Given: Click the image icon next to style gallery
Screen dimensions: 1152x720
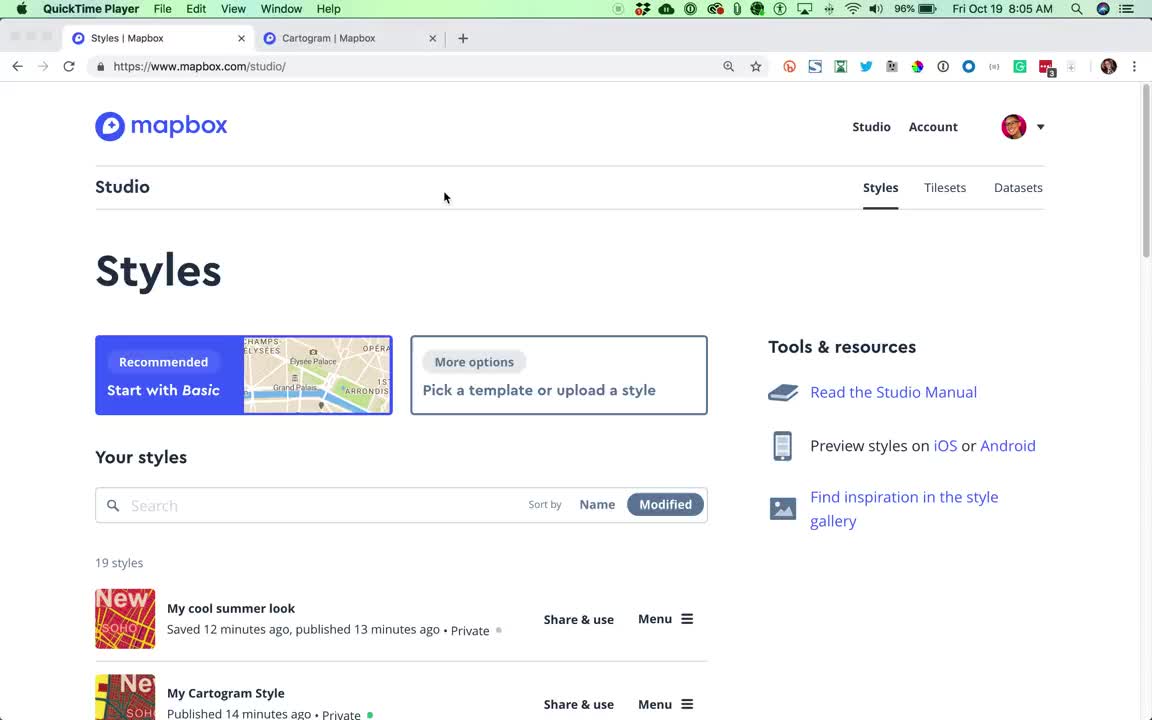Looking at the screenshot, I should 783,508.
